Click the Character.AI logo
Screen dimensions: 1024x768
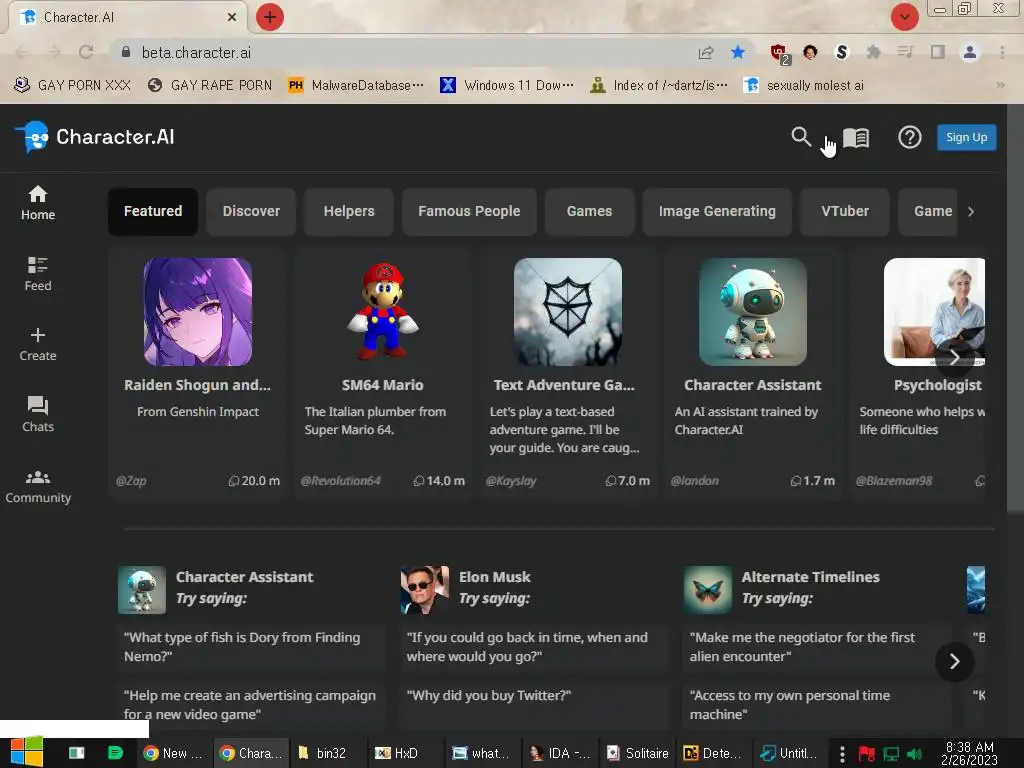pyautogui.click(x=95, y=137)
